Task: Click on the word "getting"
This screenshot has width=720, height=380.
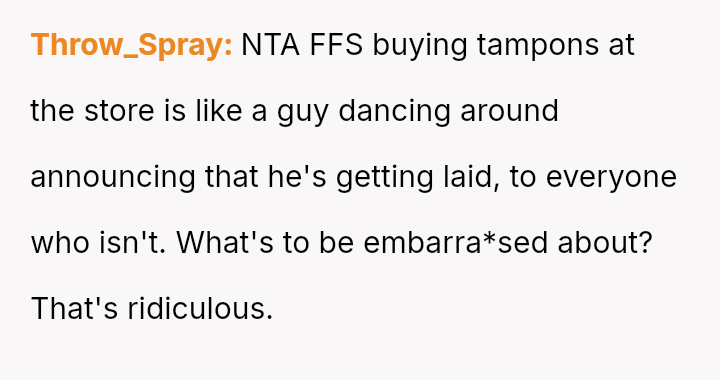Action: [385, 178]
